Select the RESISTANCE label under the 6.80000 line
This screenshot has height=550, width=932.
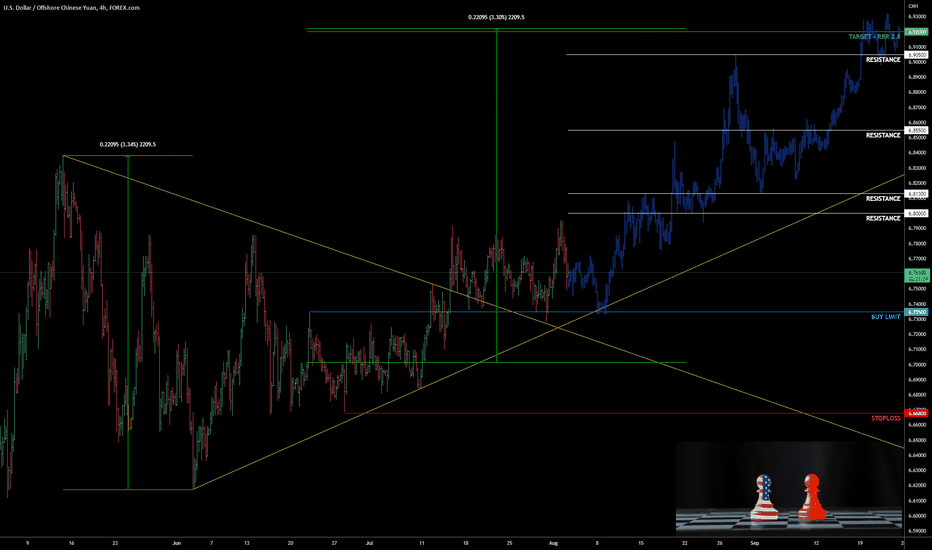[883, 219]
